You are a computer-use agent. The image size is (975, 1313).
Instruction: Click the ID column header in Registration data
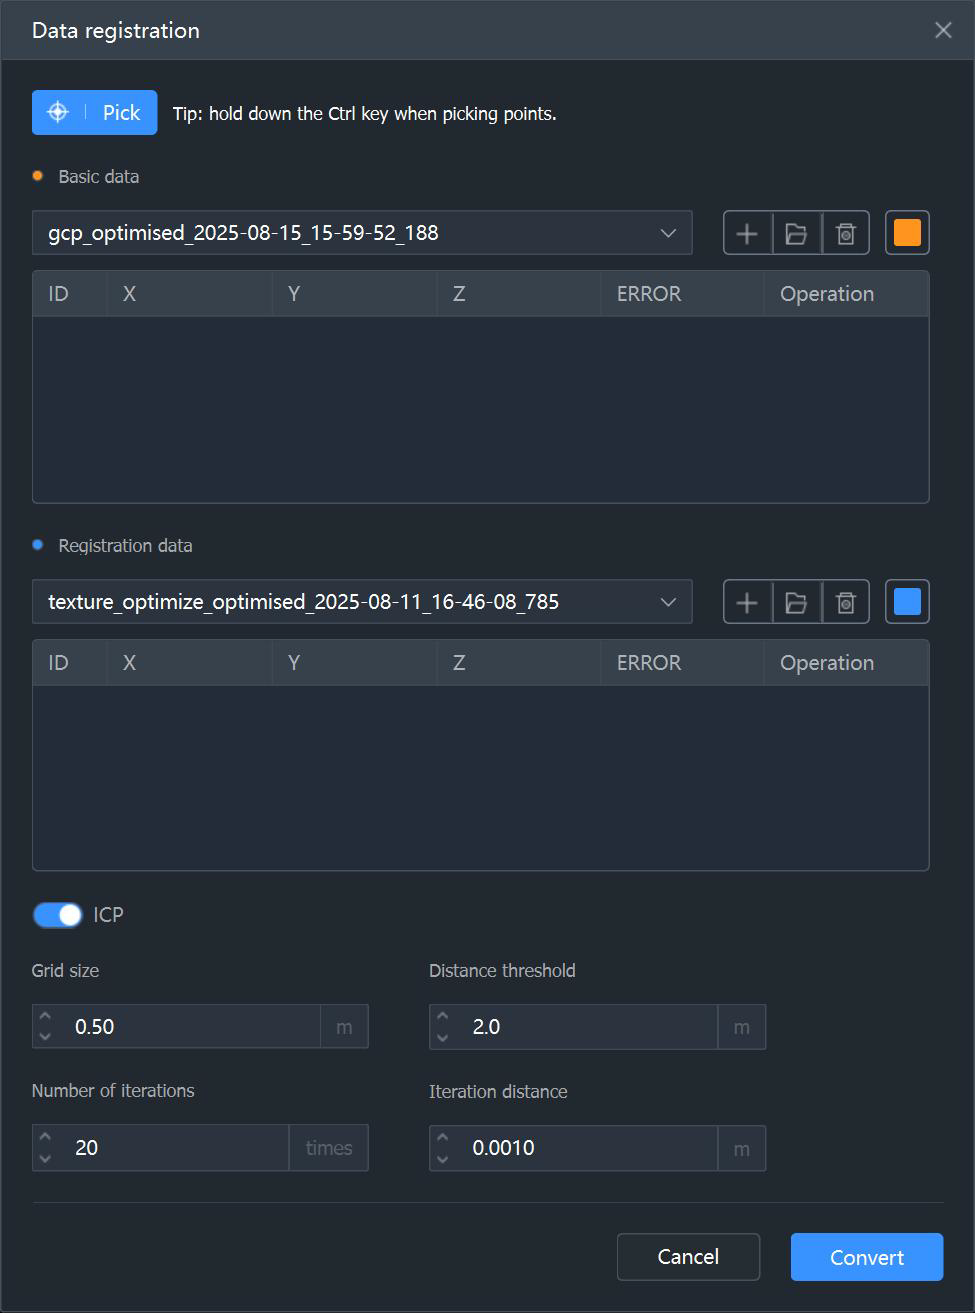(x=70, y=663)
